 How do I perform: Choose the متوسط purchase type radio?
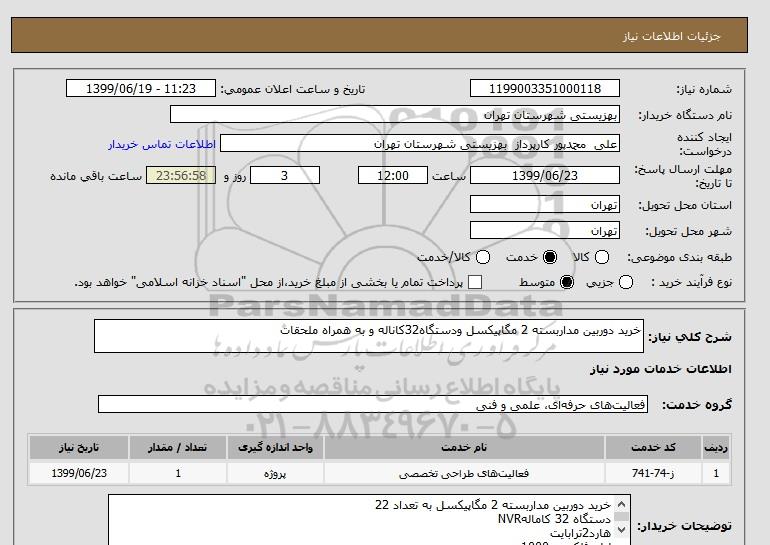tap(567, 282)
